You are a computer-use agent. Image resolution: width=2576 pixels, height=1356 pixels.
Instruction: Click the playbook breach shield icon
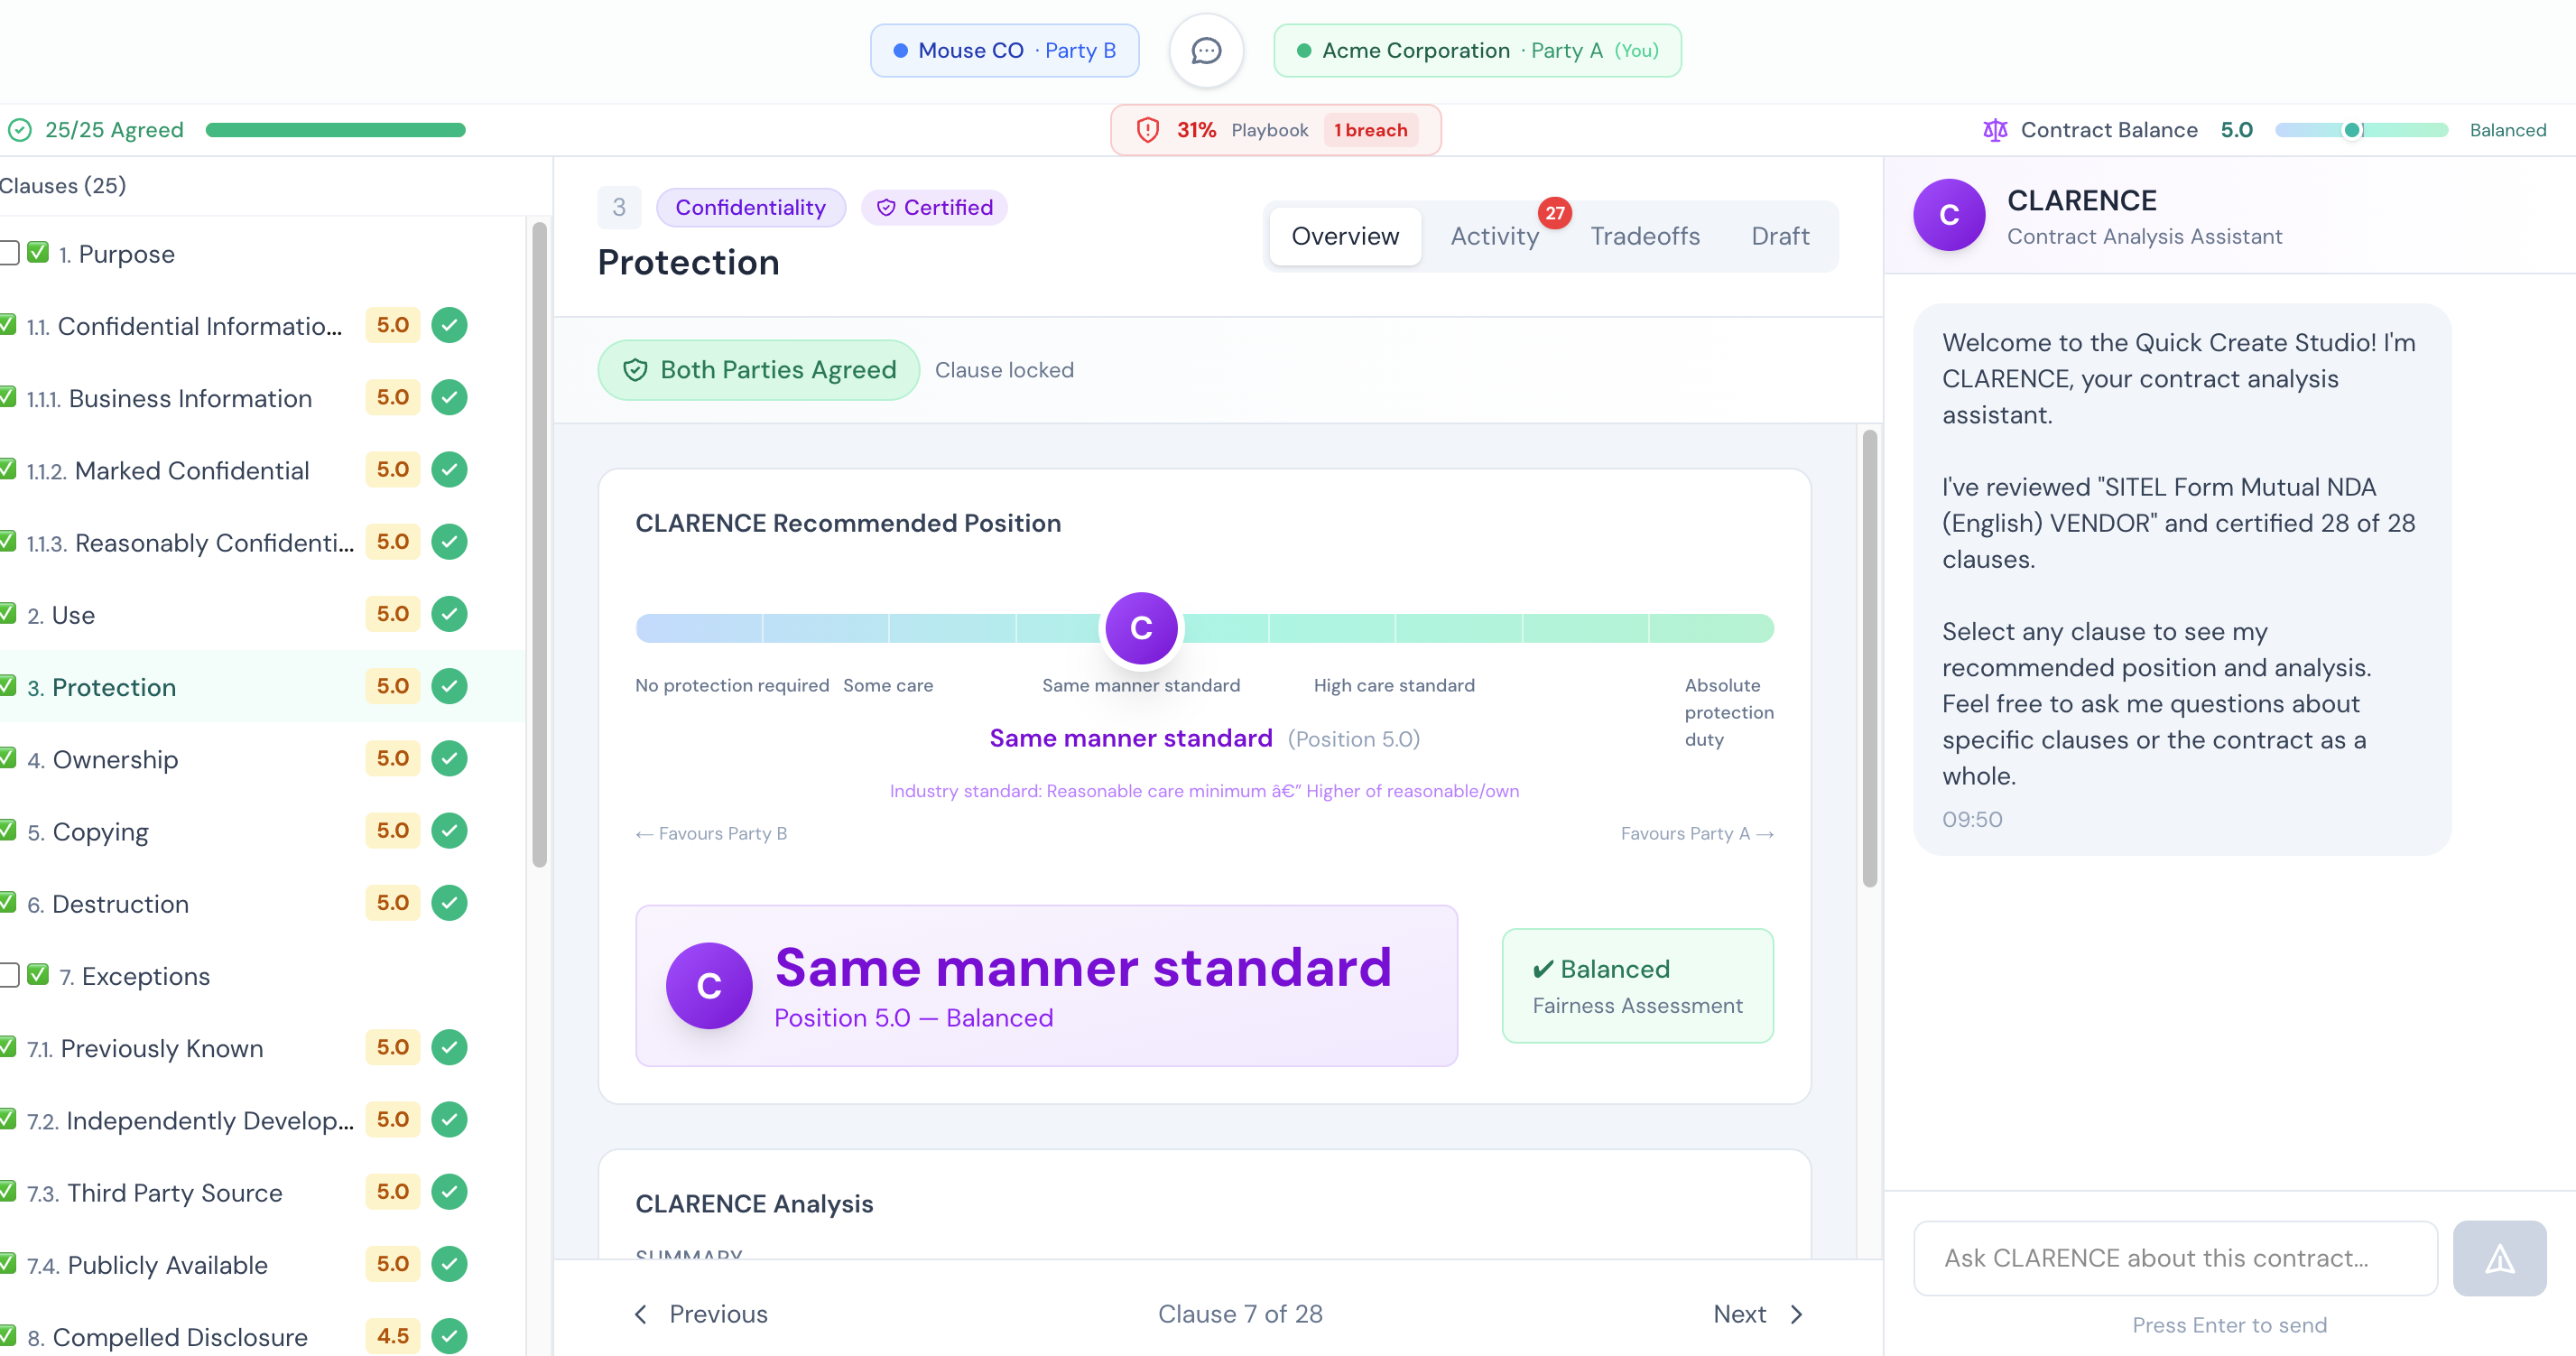point(1148,130)
